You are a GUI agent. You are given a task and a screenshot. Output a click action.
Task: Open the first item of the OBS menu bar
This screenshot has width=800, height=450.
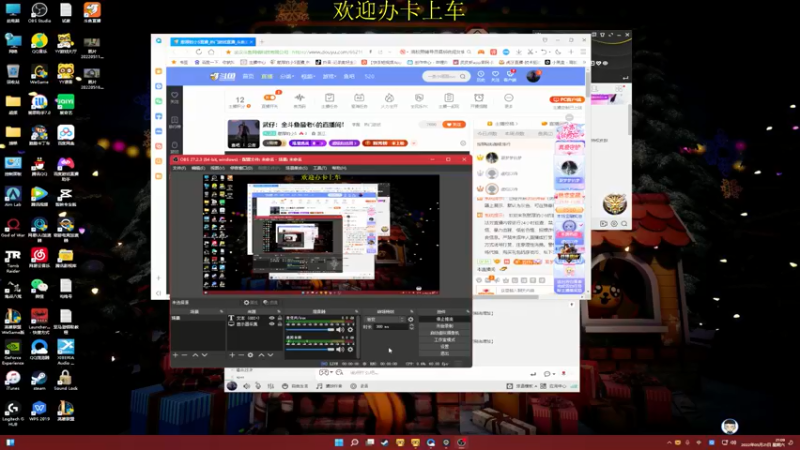(179, 168)
